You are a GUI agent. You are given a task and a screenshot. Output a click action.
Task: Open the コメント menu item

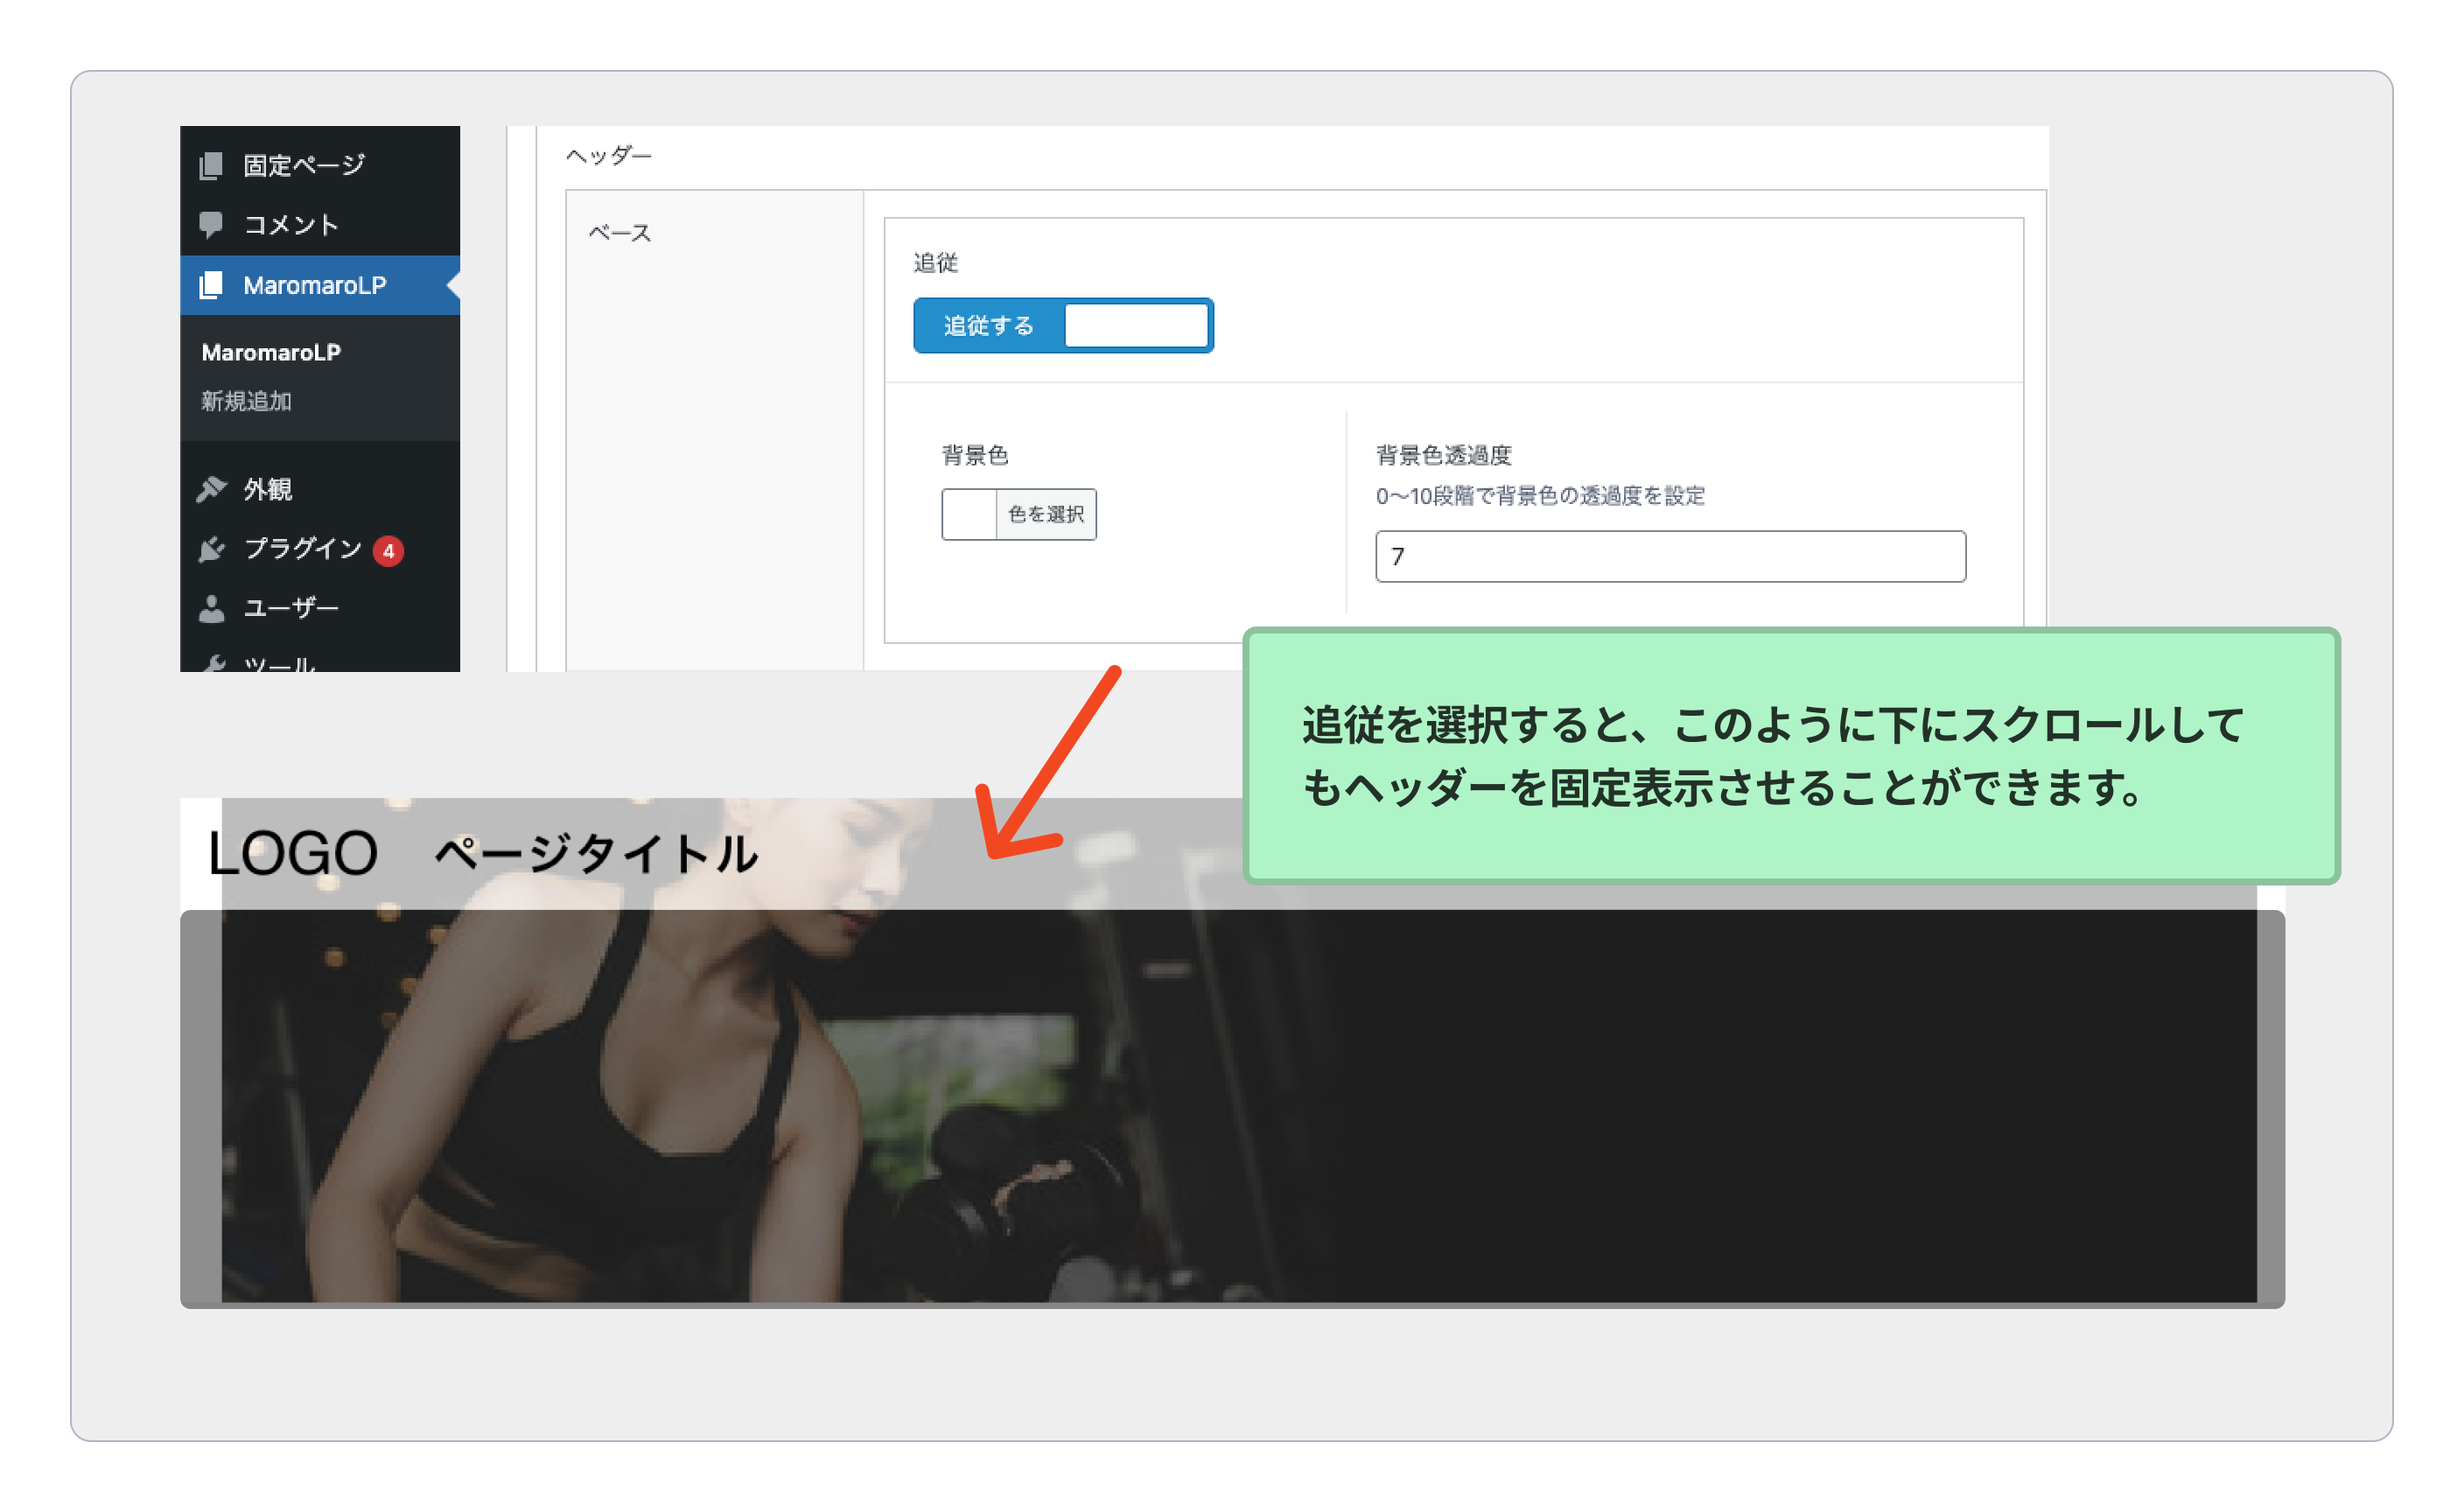[291, 224]
